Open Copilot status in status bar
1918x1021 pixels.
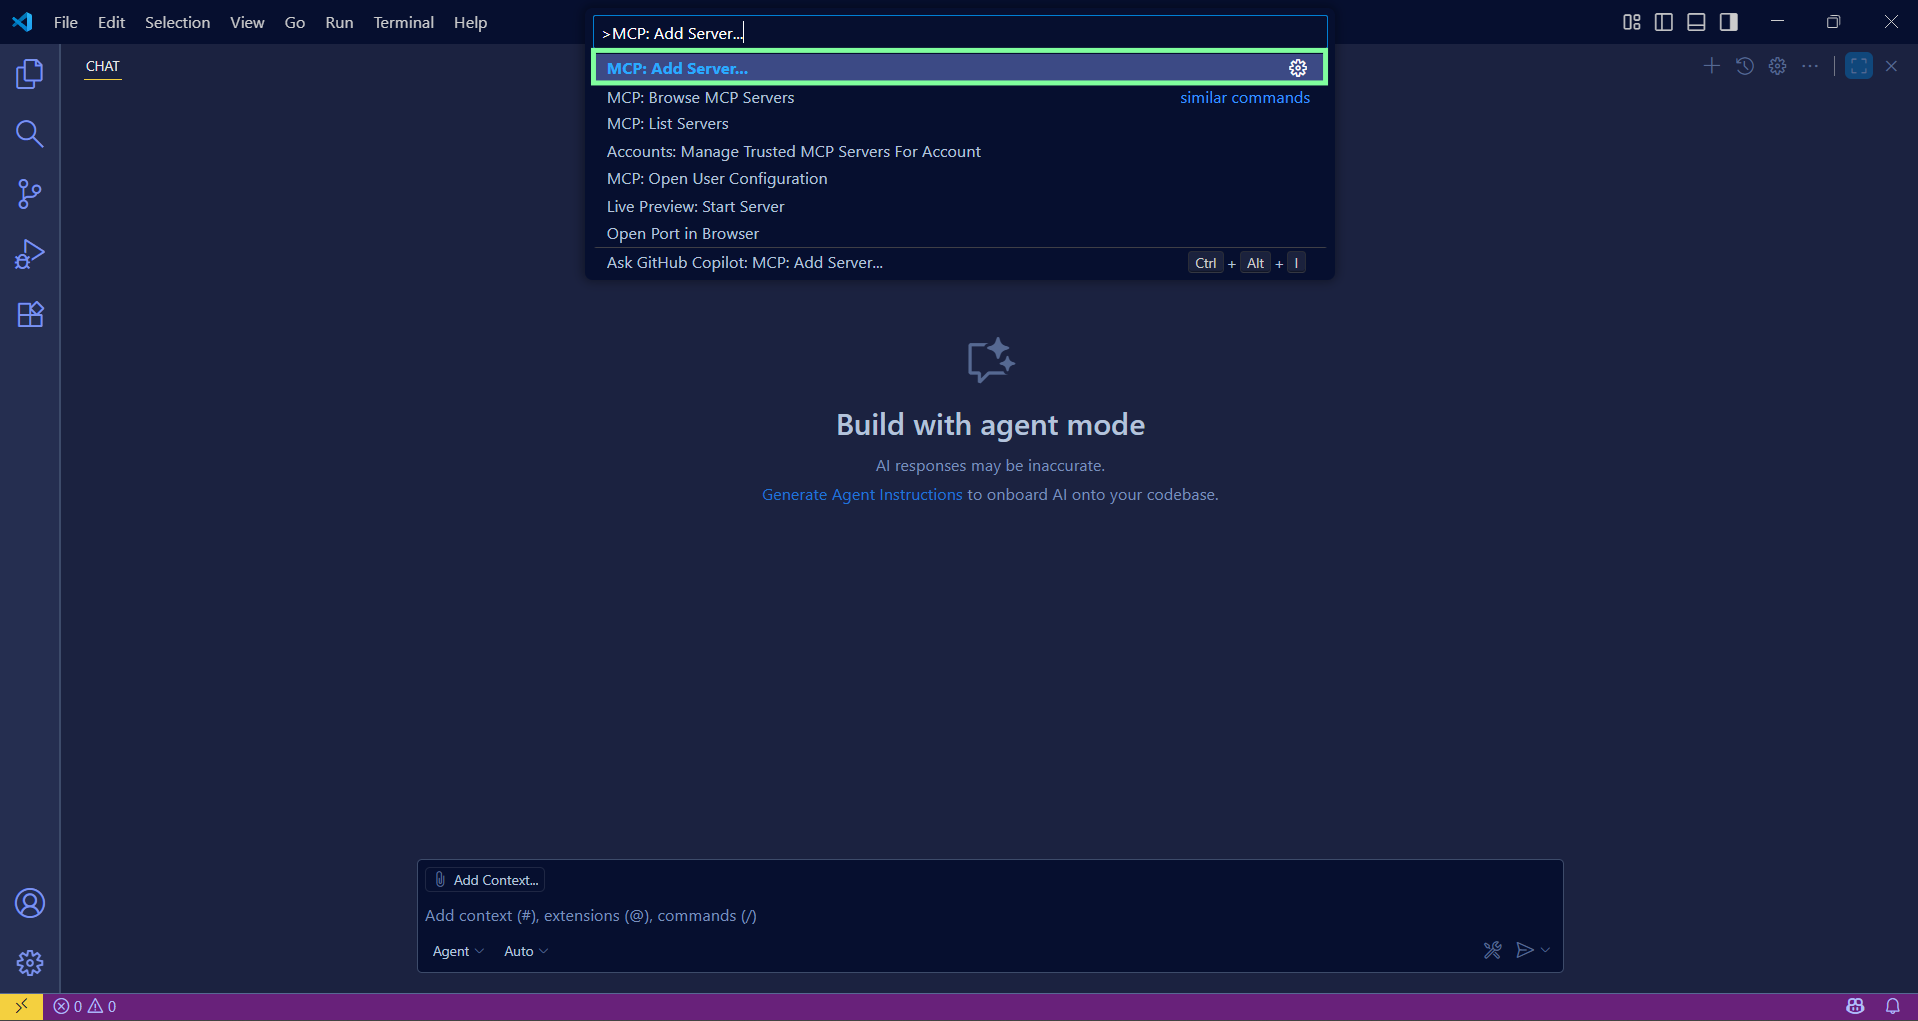1856,1007
